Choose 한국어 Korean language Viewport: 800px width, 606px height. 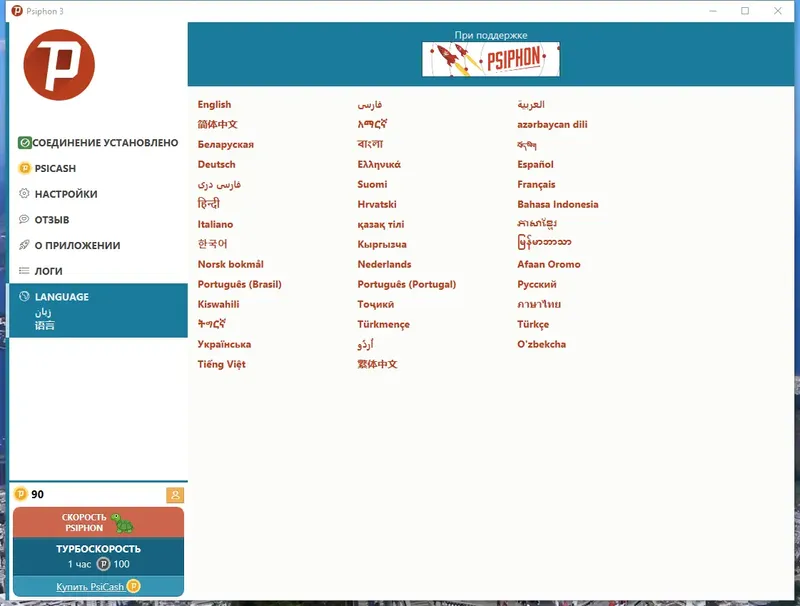pyautogui.click(x=212, y=244)
